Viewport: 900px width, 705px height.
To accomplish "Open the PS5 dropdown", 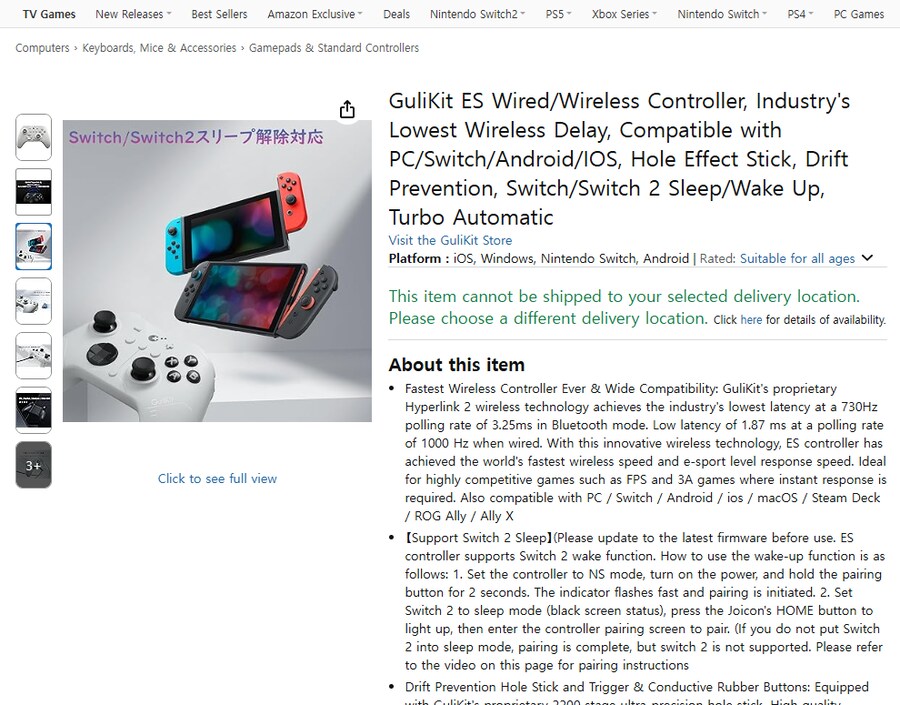I will 558,14.
